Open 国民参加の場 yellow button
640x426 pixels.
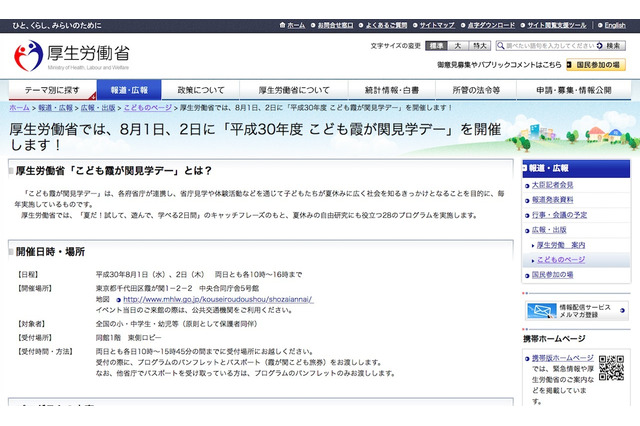coord(596,65)
